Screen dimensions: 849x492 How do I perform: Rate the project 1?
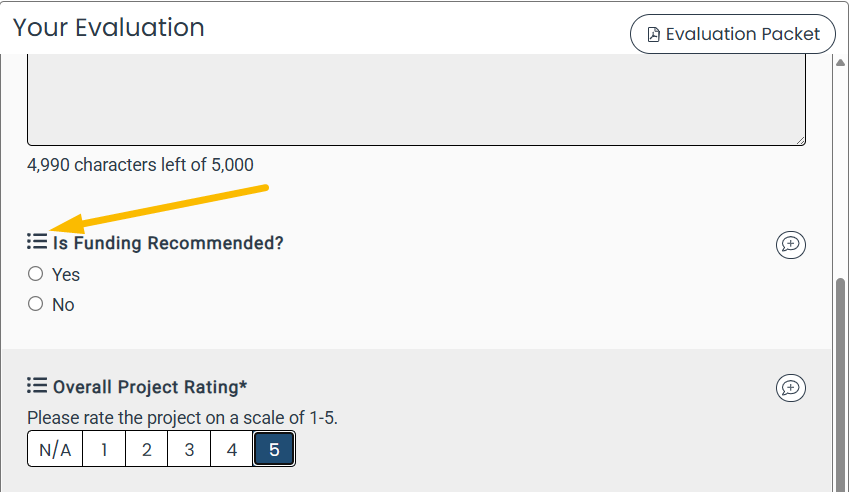click(x=104, y=450)
